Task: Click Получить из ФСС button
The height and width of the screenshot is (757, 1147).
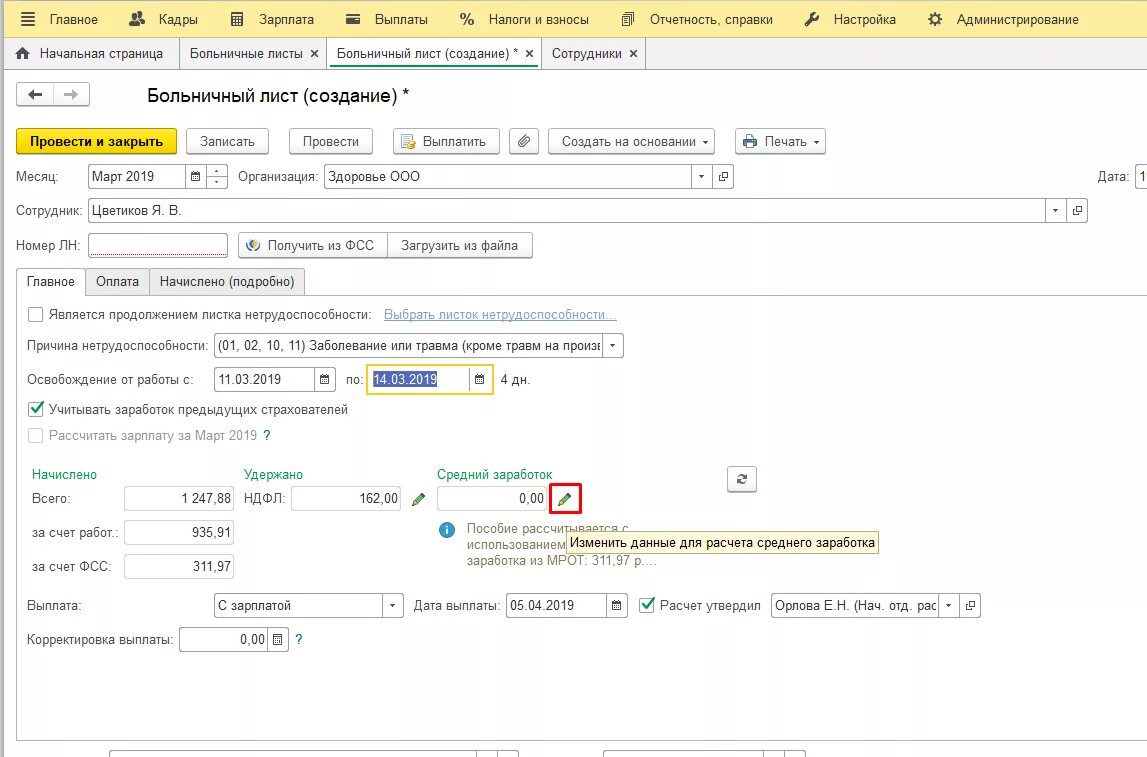Action: pos(312,245)
